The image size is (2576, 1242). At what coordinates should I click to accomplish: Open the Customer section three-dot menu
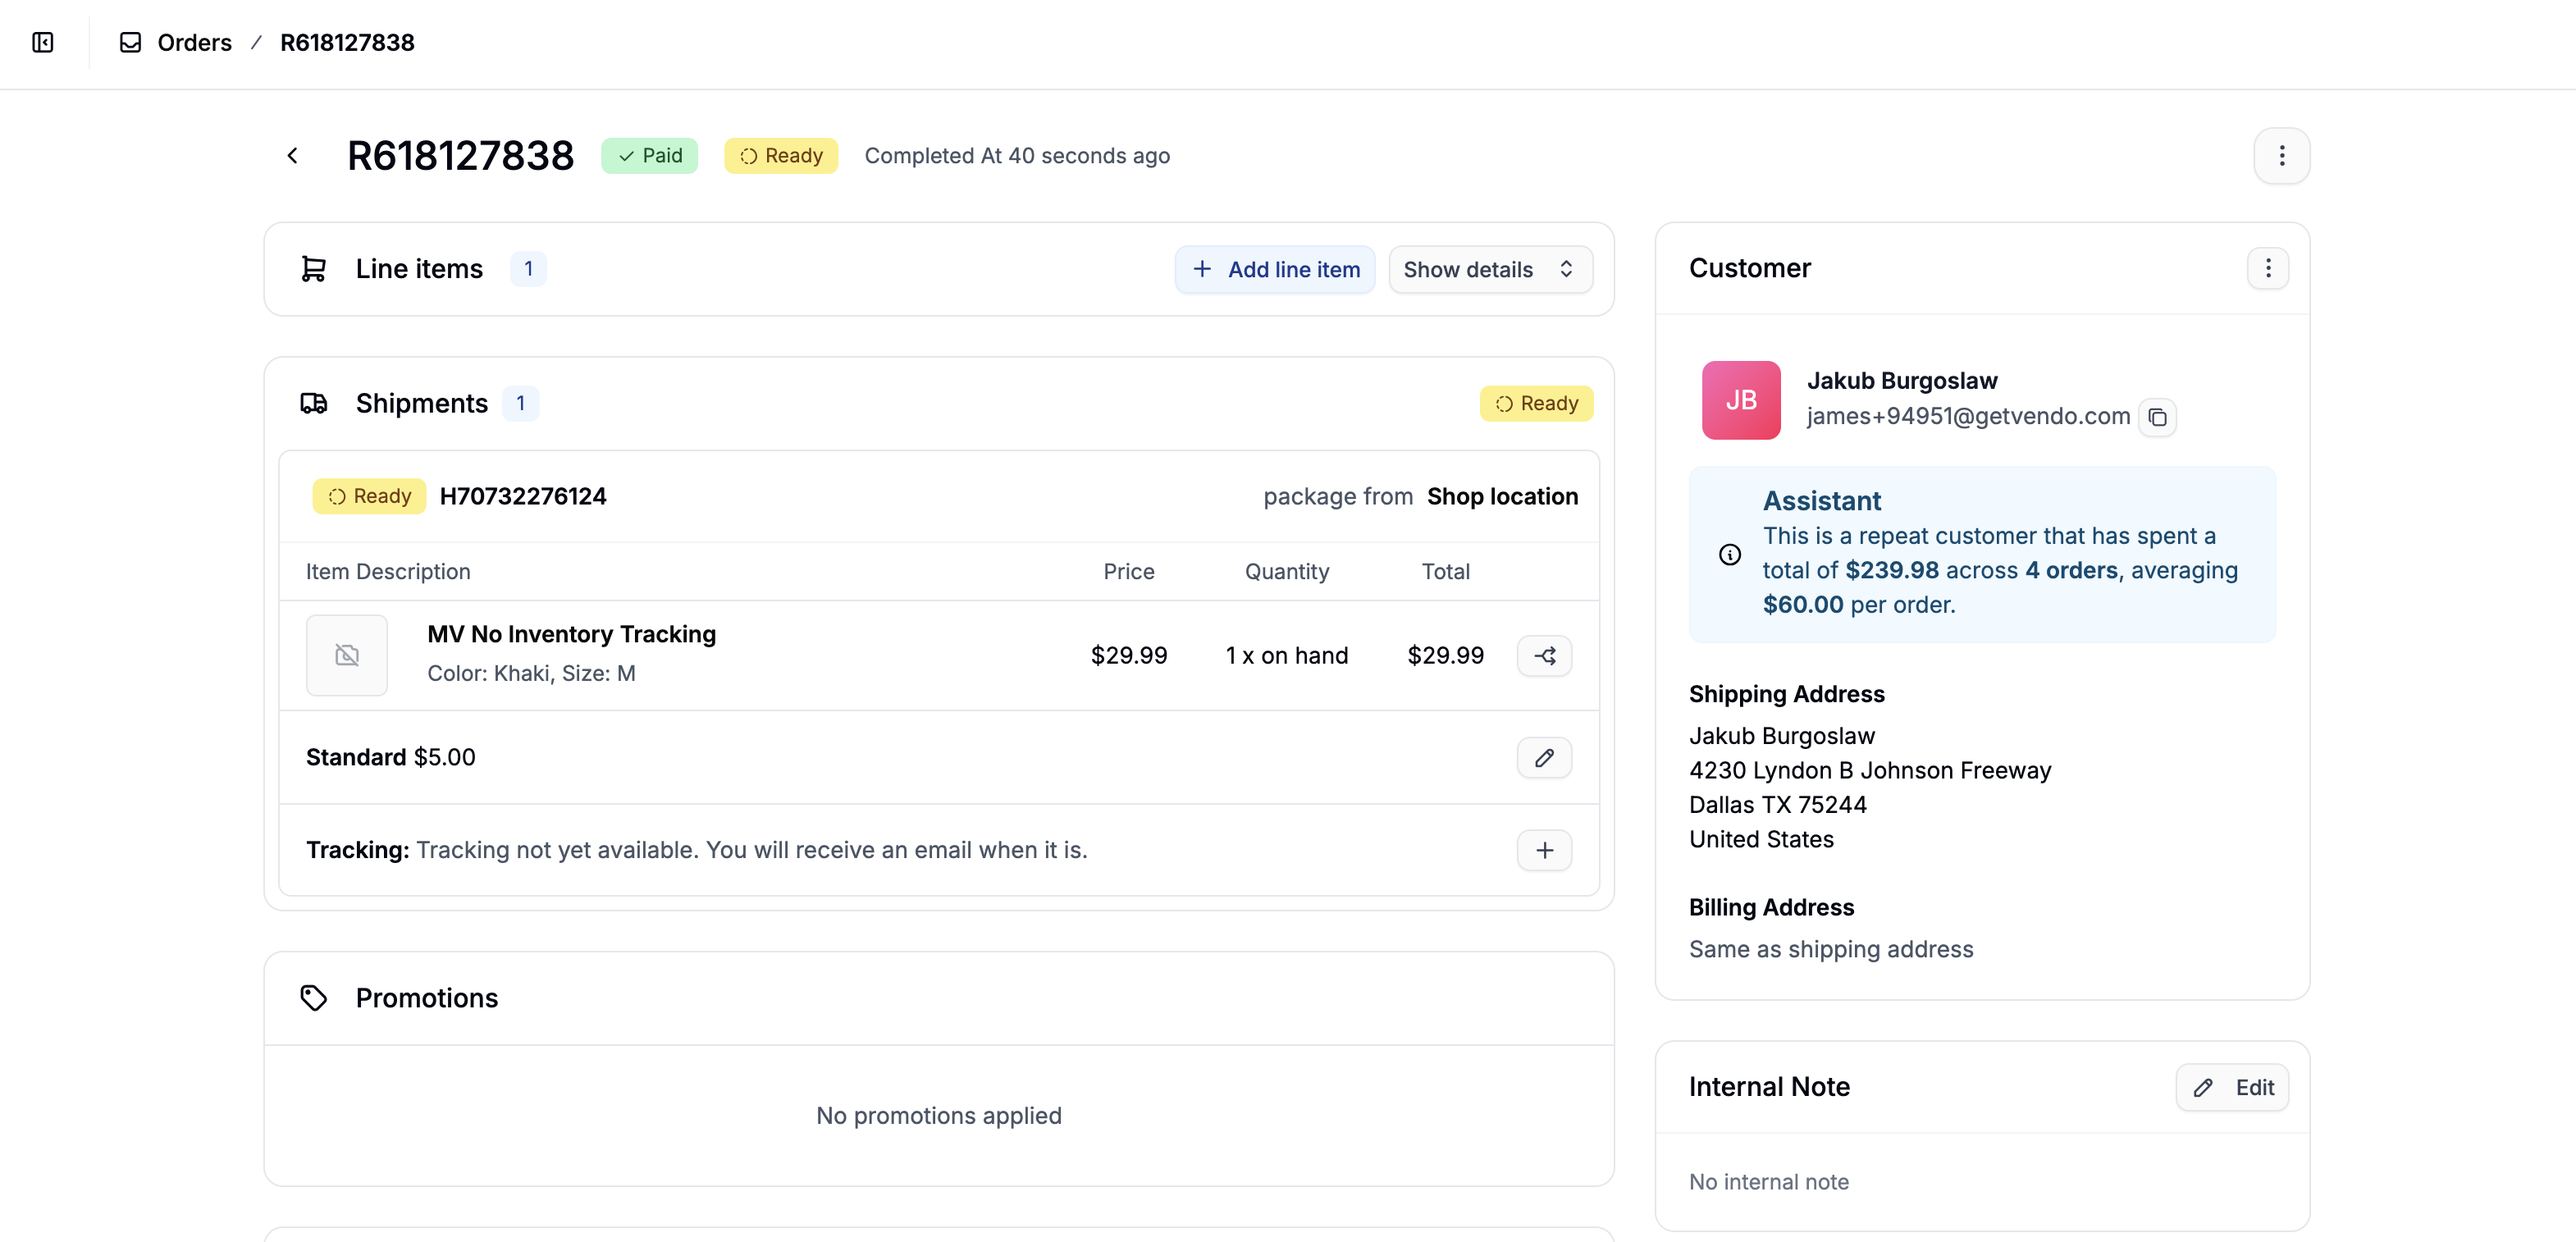tap(2268, 268)
